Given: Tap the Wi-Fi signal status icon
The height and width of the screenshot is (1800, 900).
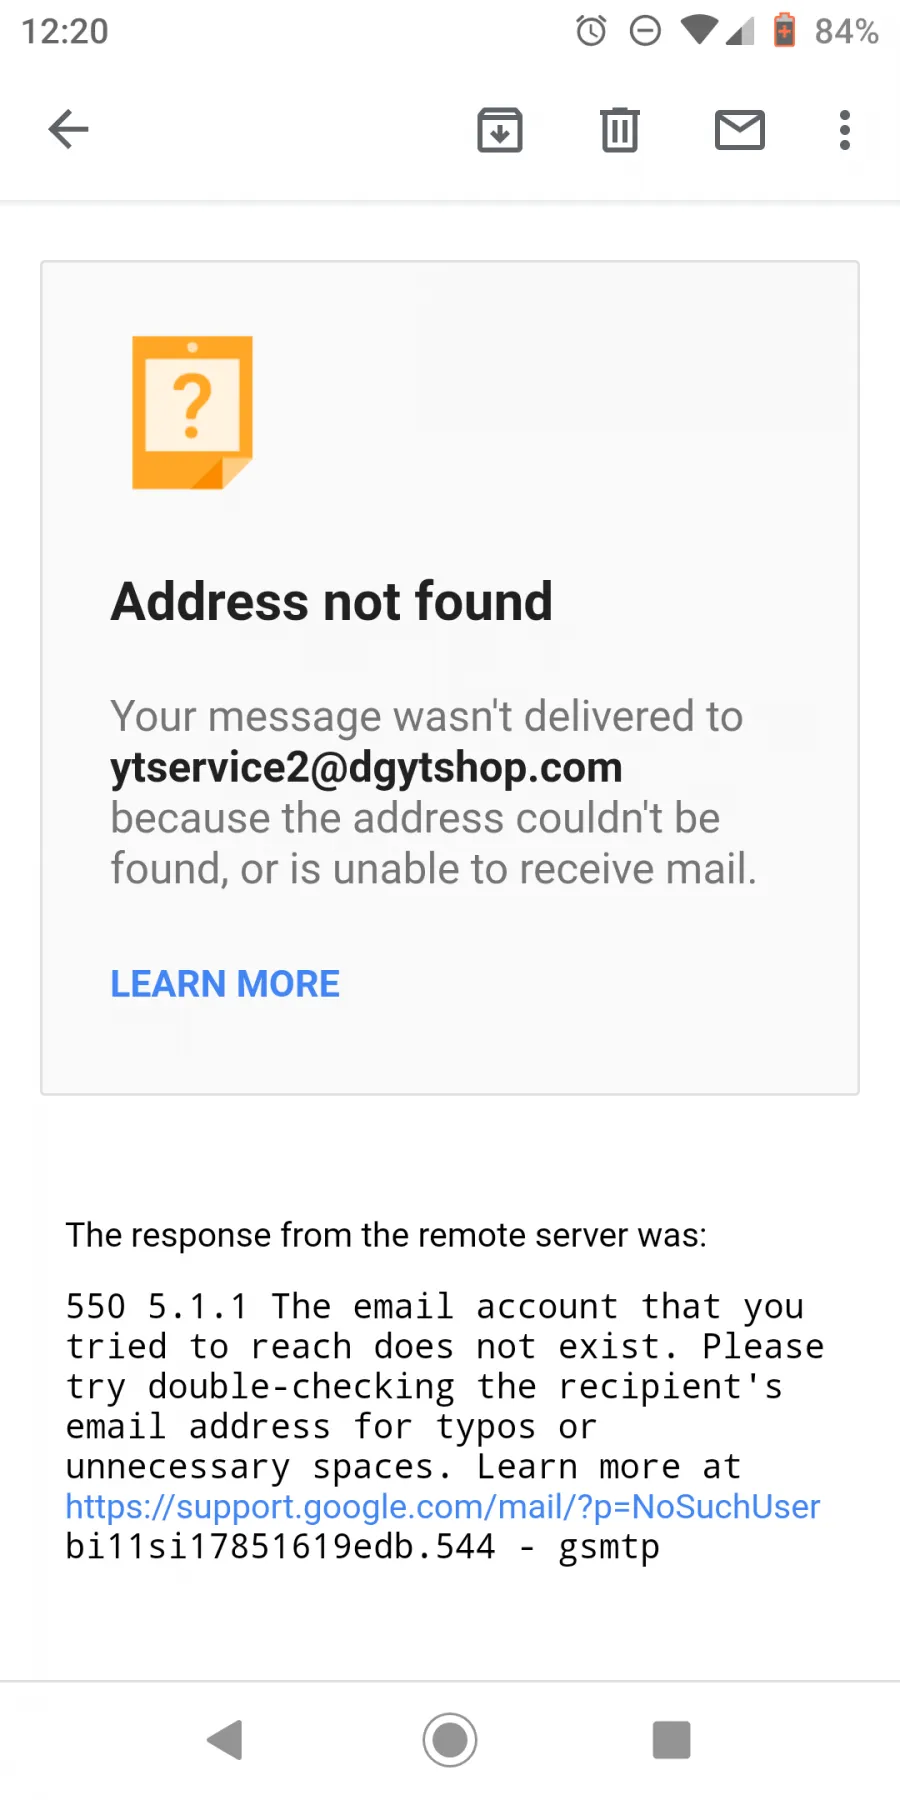Looking at the screenshot, I should click(x=700, y=30).
